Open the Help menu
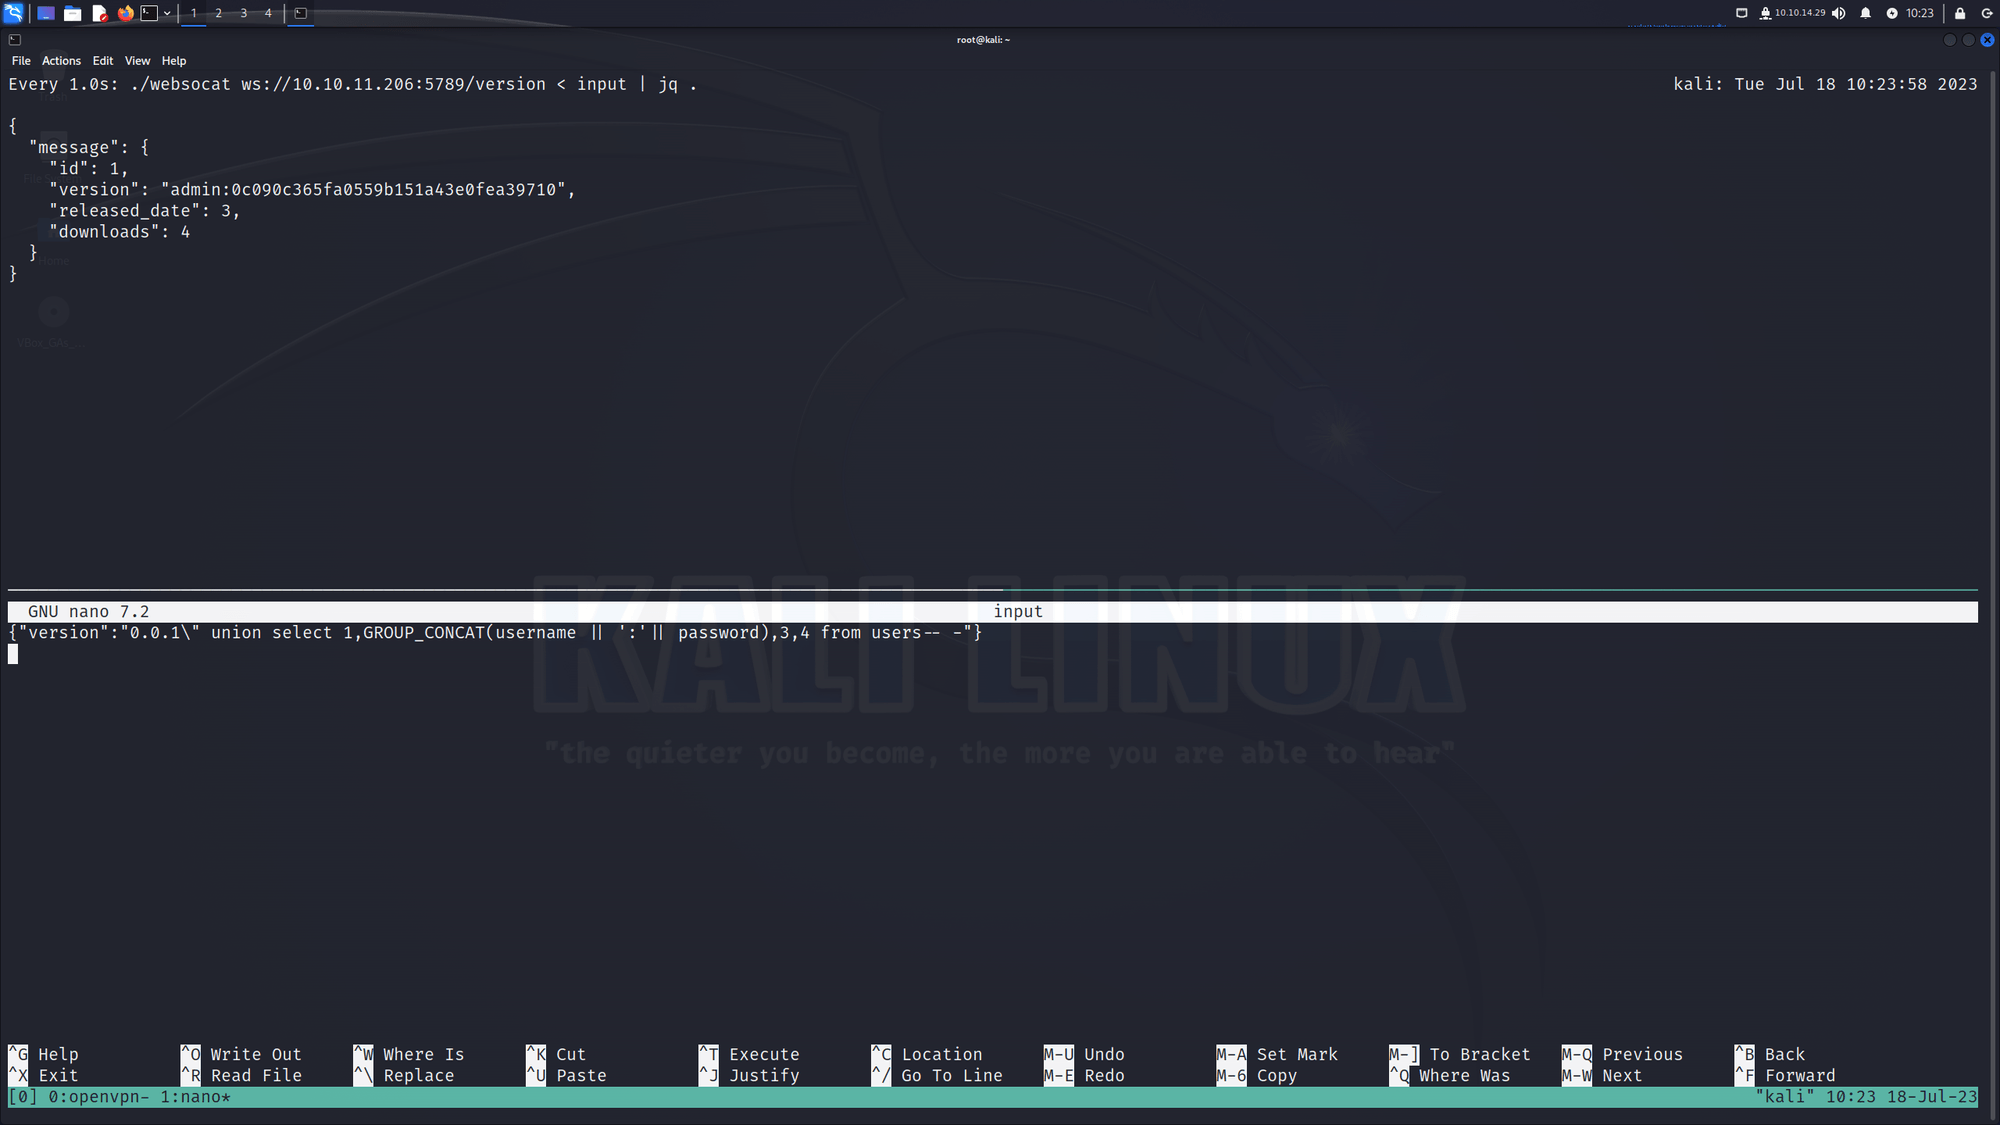The image size is (2000, 1125). tap(174, 61)
